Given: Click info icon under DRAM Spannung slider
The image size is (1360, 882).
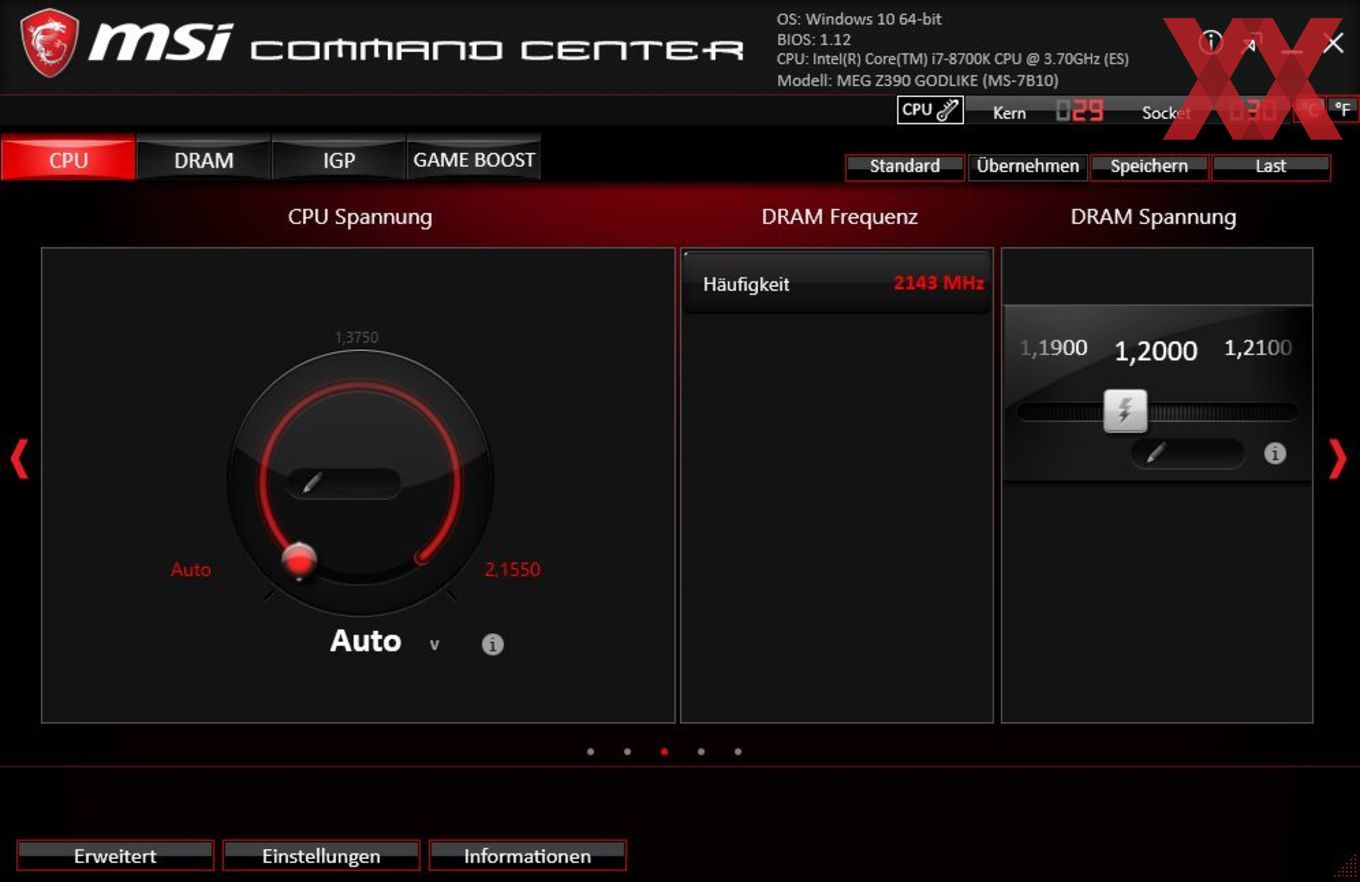Looking at the screenshot, I should [x=1275, y=453].
